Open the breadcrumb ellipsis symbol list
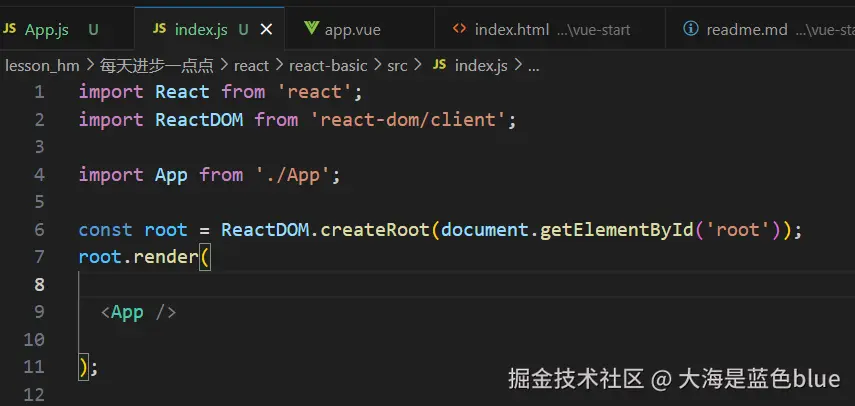The width and height of the screenshot is (855, 406). click(x=534, y=66)
